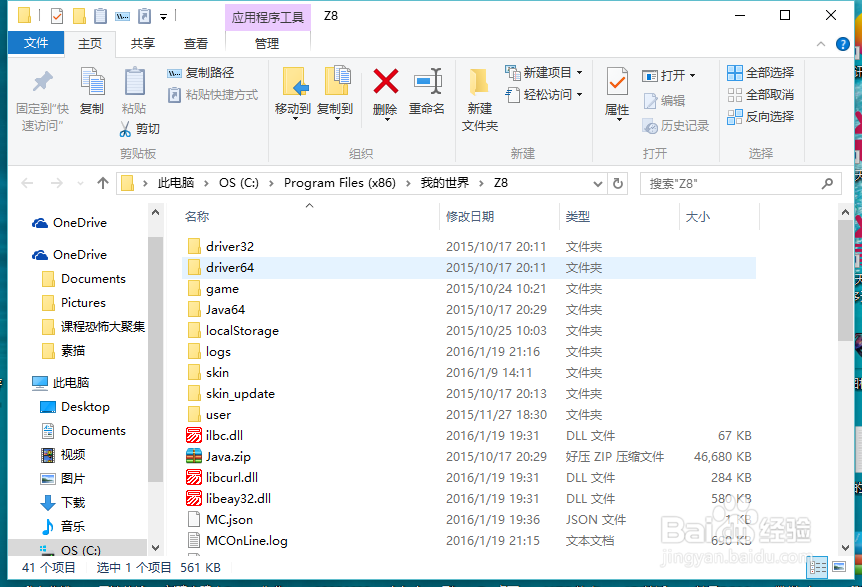Click navigation pane scroll down arrow
The width and height of the screenshot is (862, 587).
tap(156, 548)
